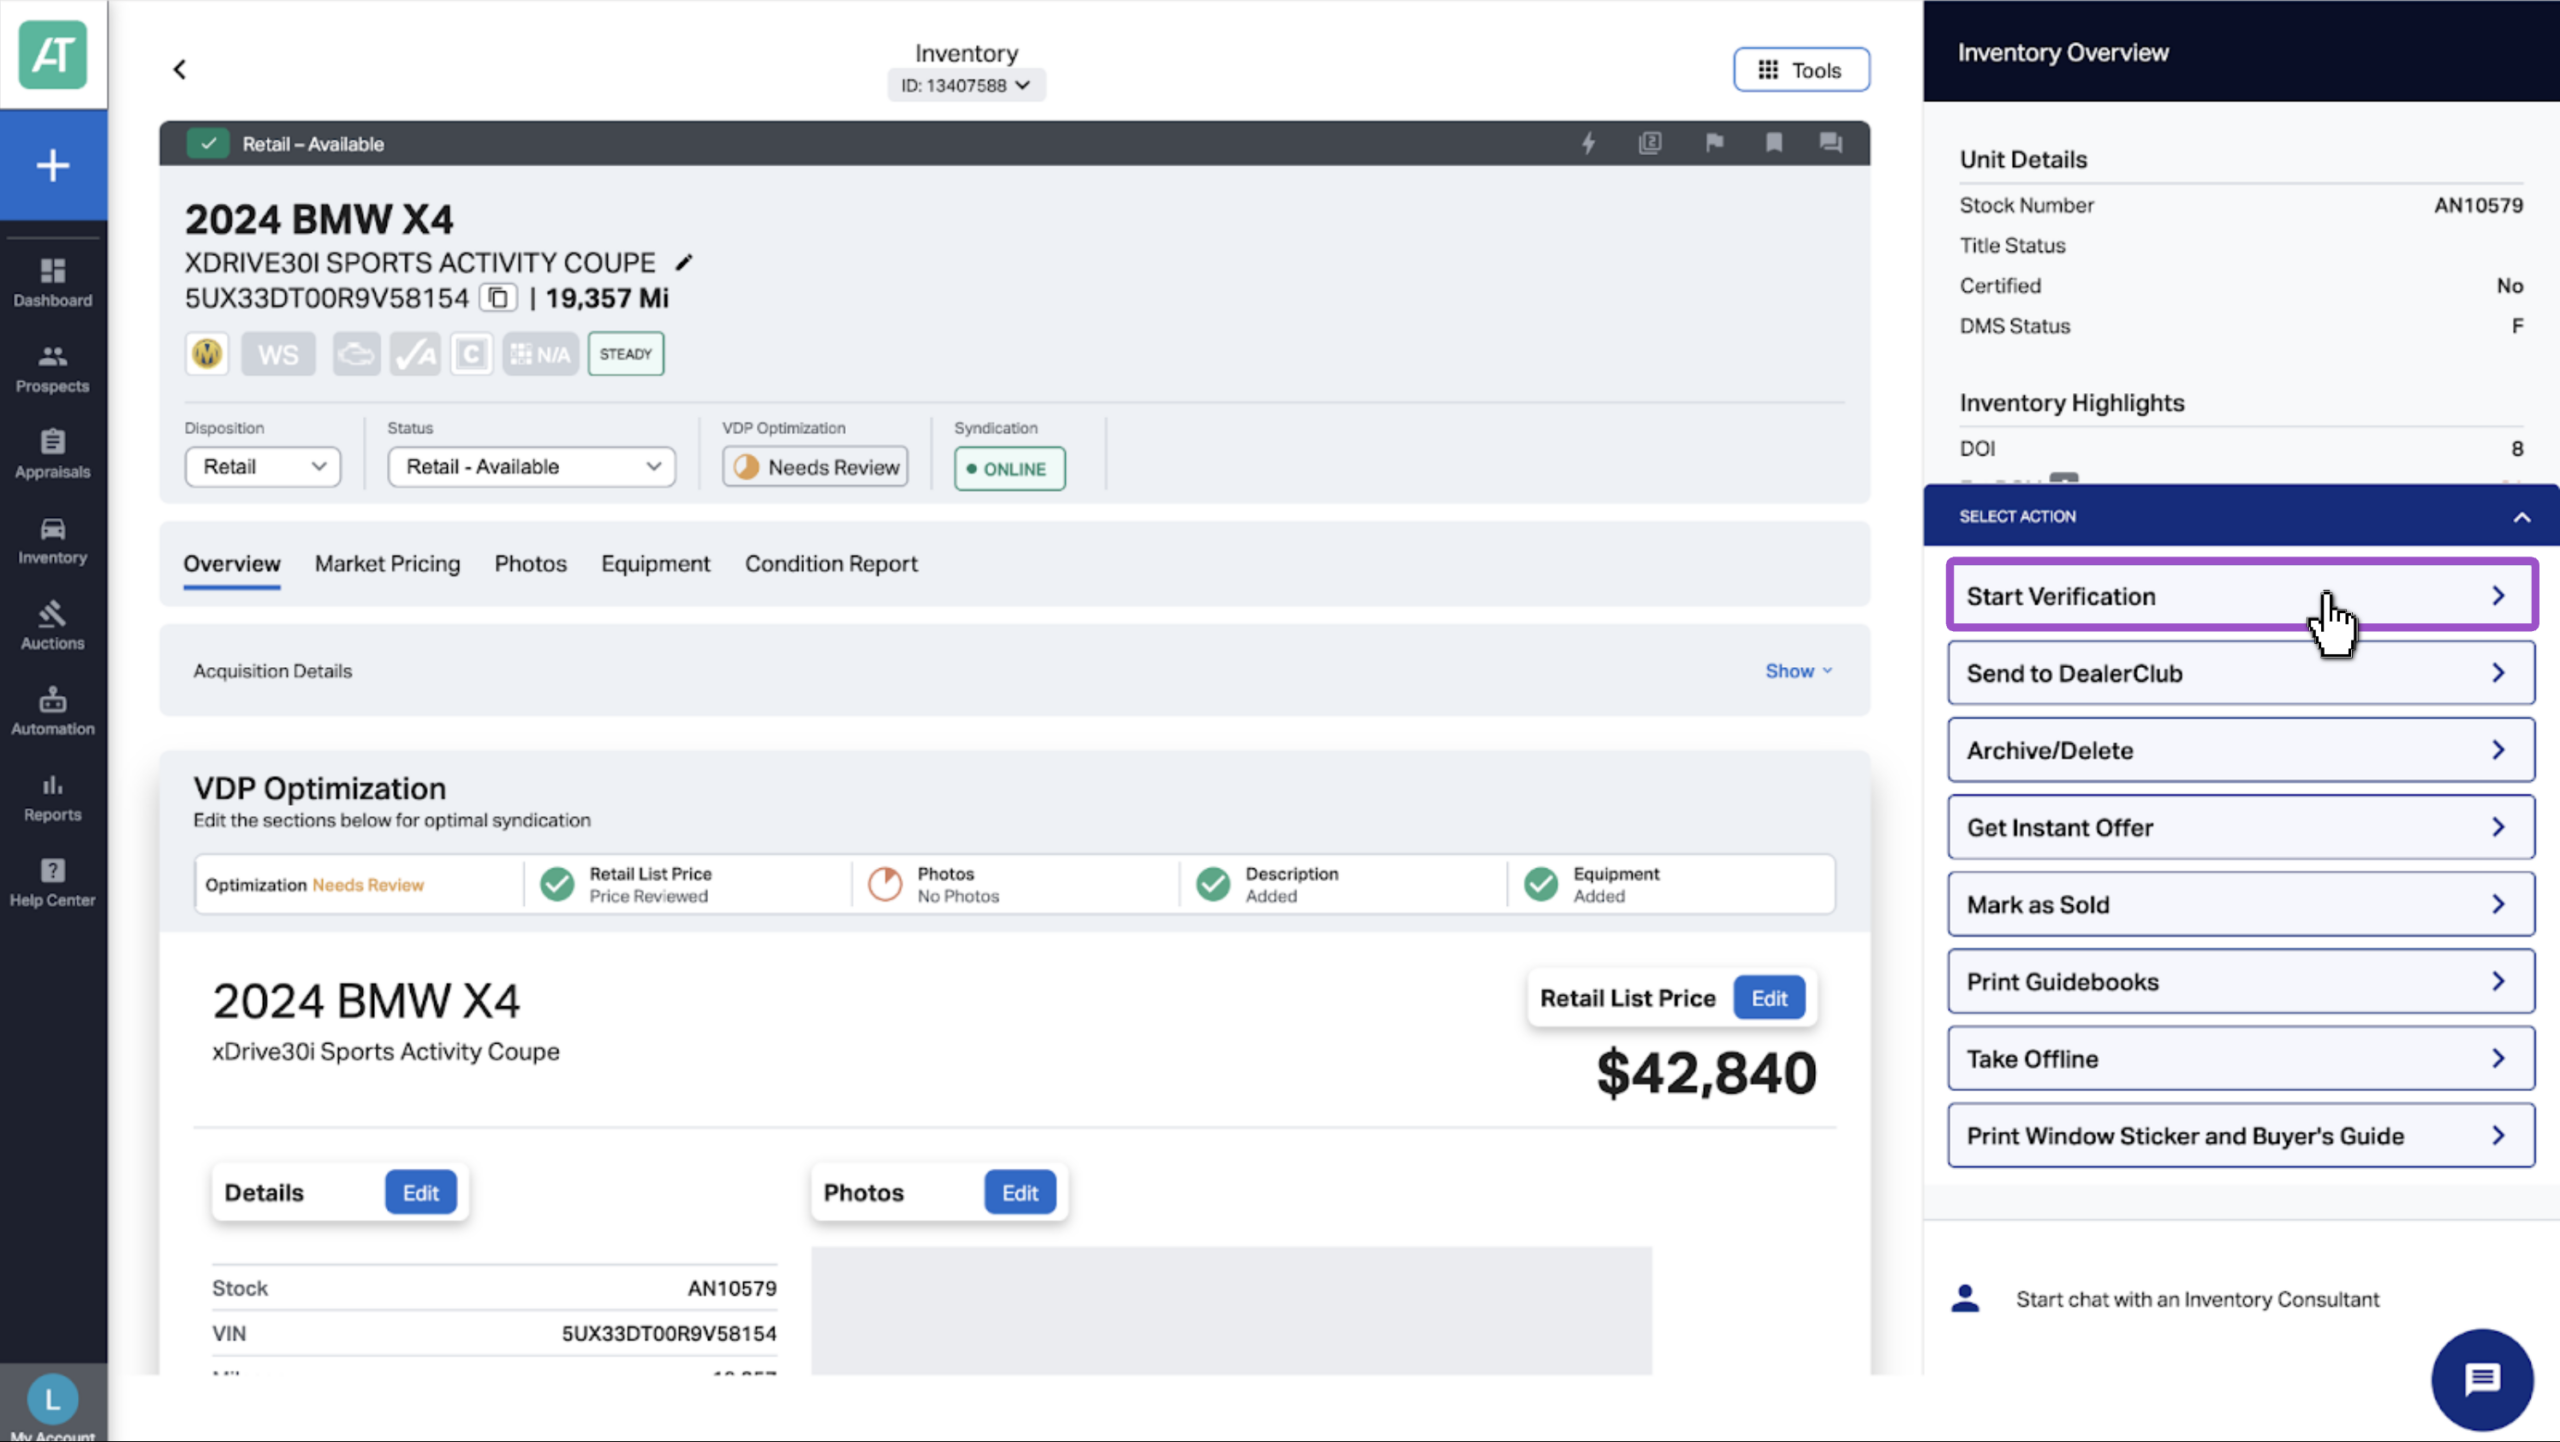2560x1442 pixels.
Task: Choose the Take Offline action
Action: [2241, 1058]
